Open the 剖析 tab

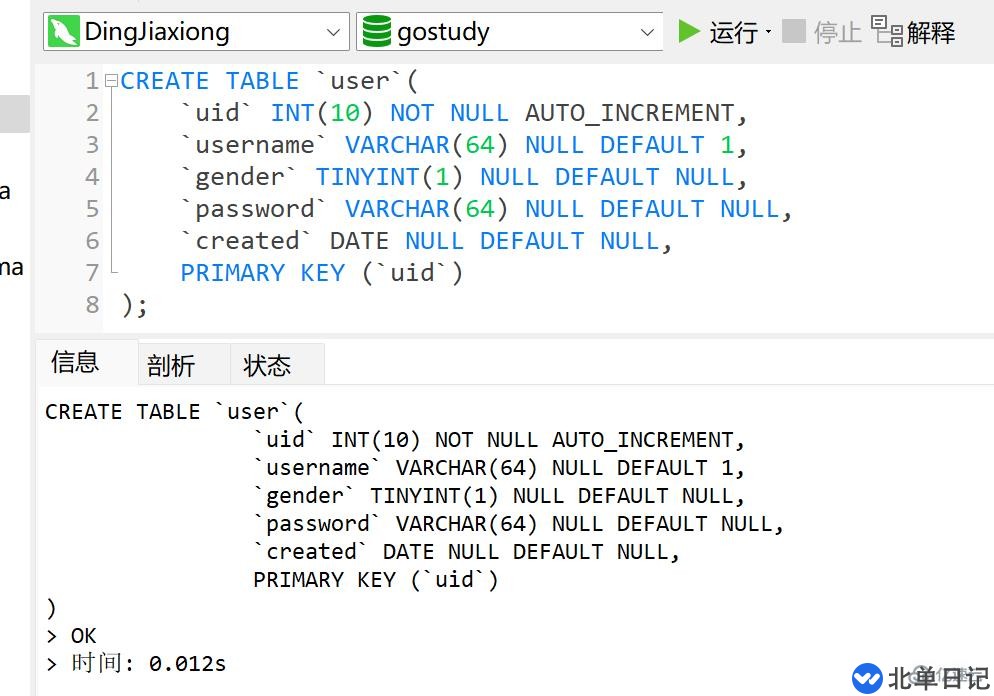(x=171, y=365)
